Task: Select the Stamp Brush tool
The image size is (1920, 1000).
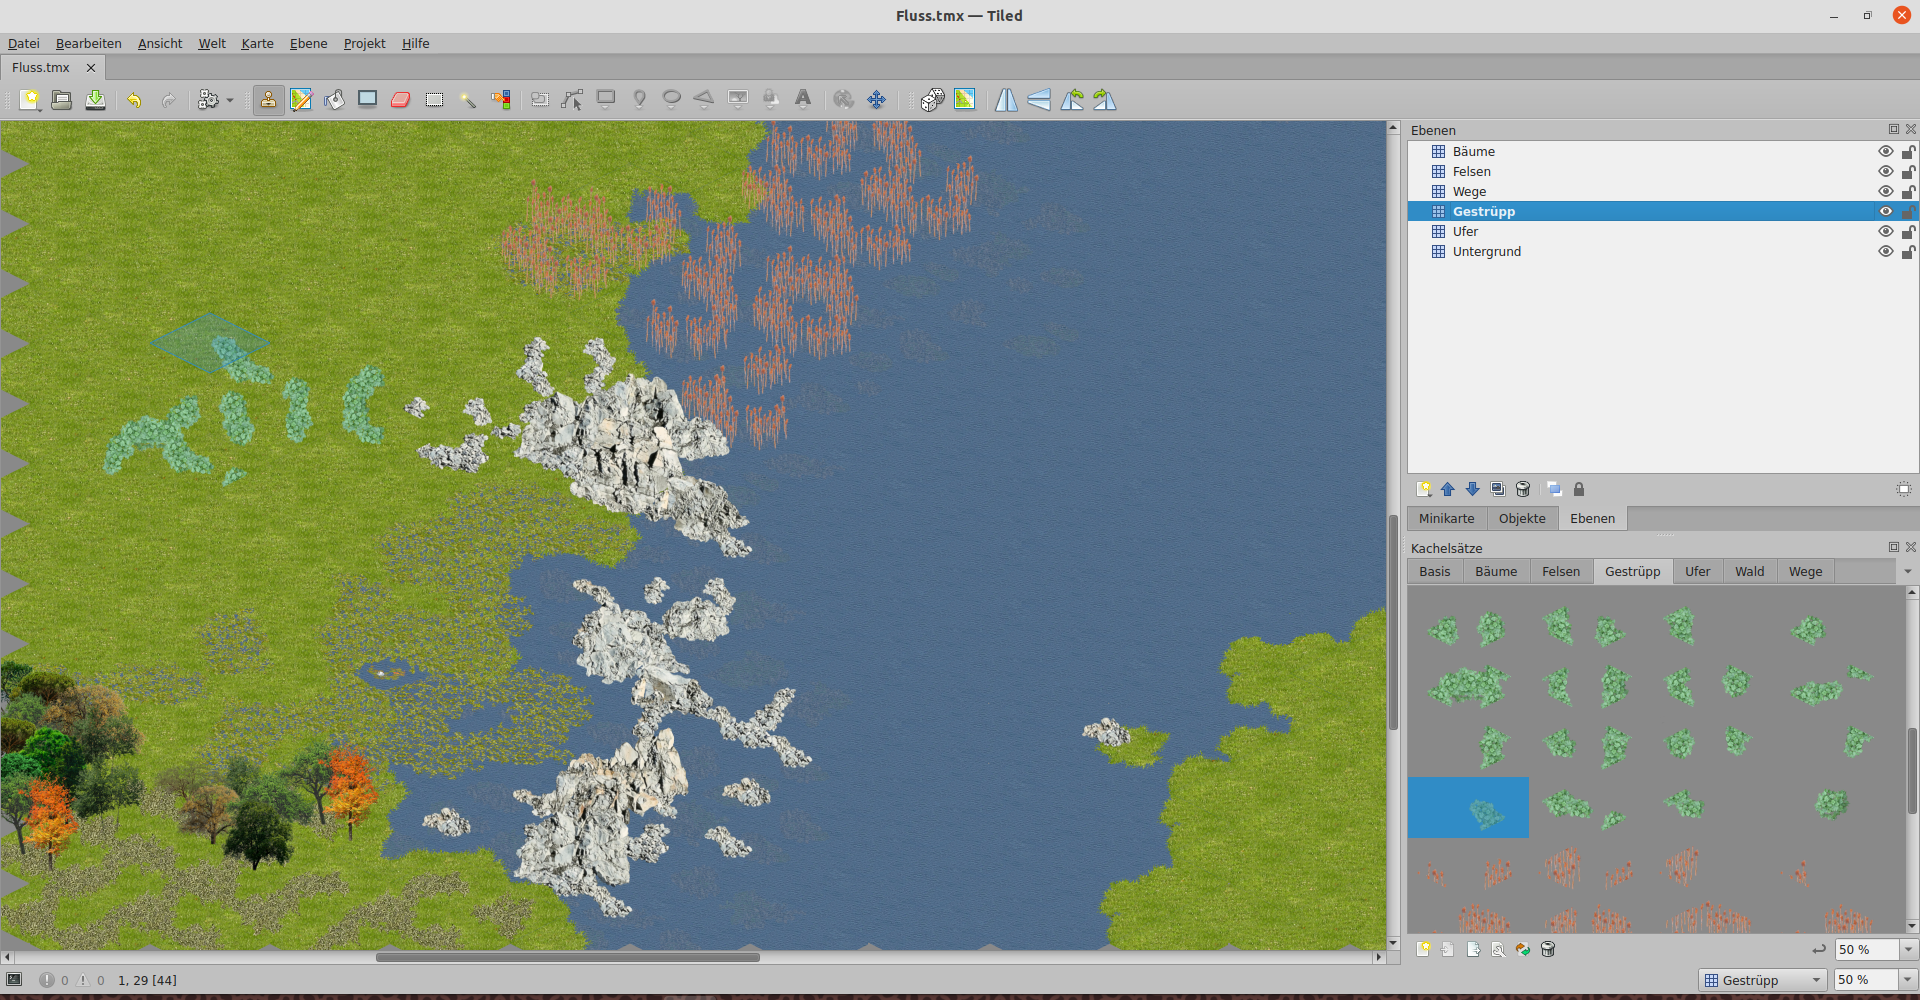Action: click(x=268, y=100)
